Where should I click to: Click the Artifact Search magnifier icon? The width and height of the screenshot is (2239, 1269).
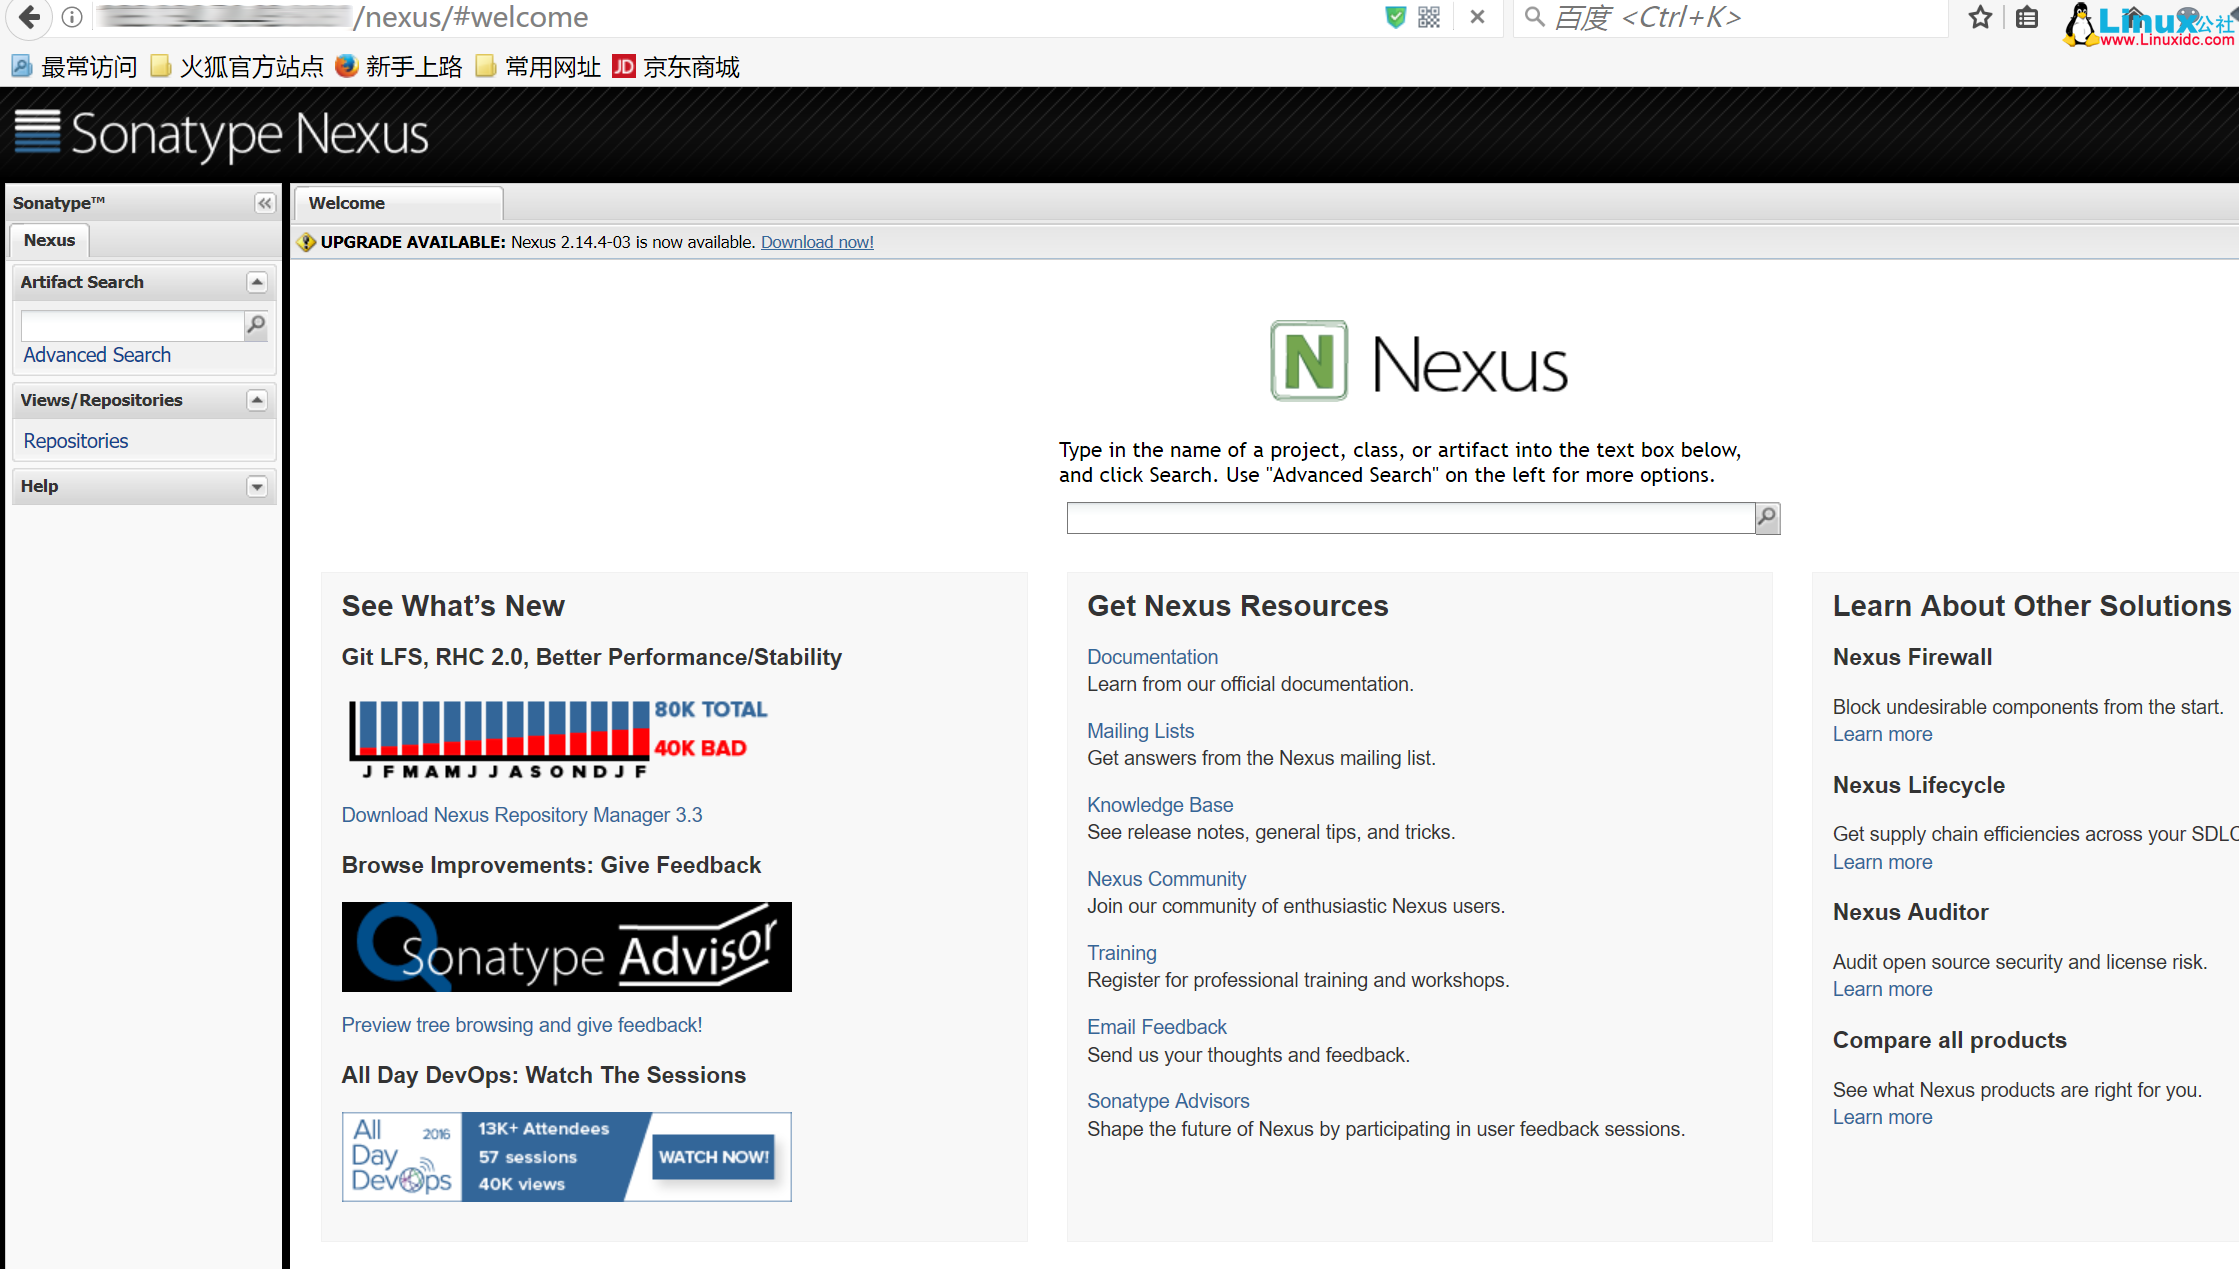[x=256, y=324]
